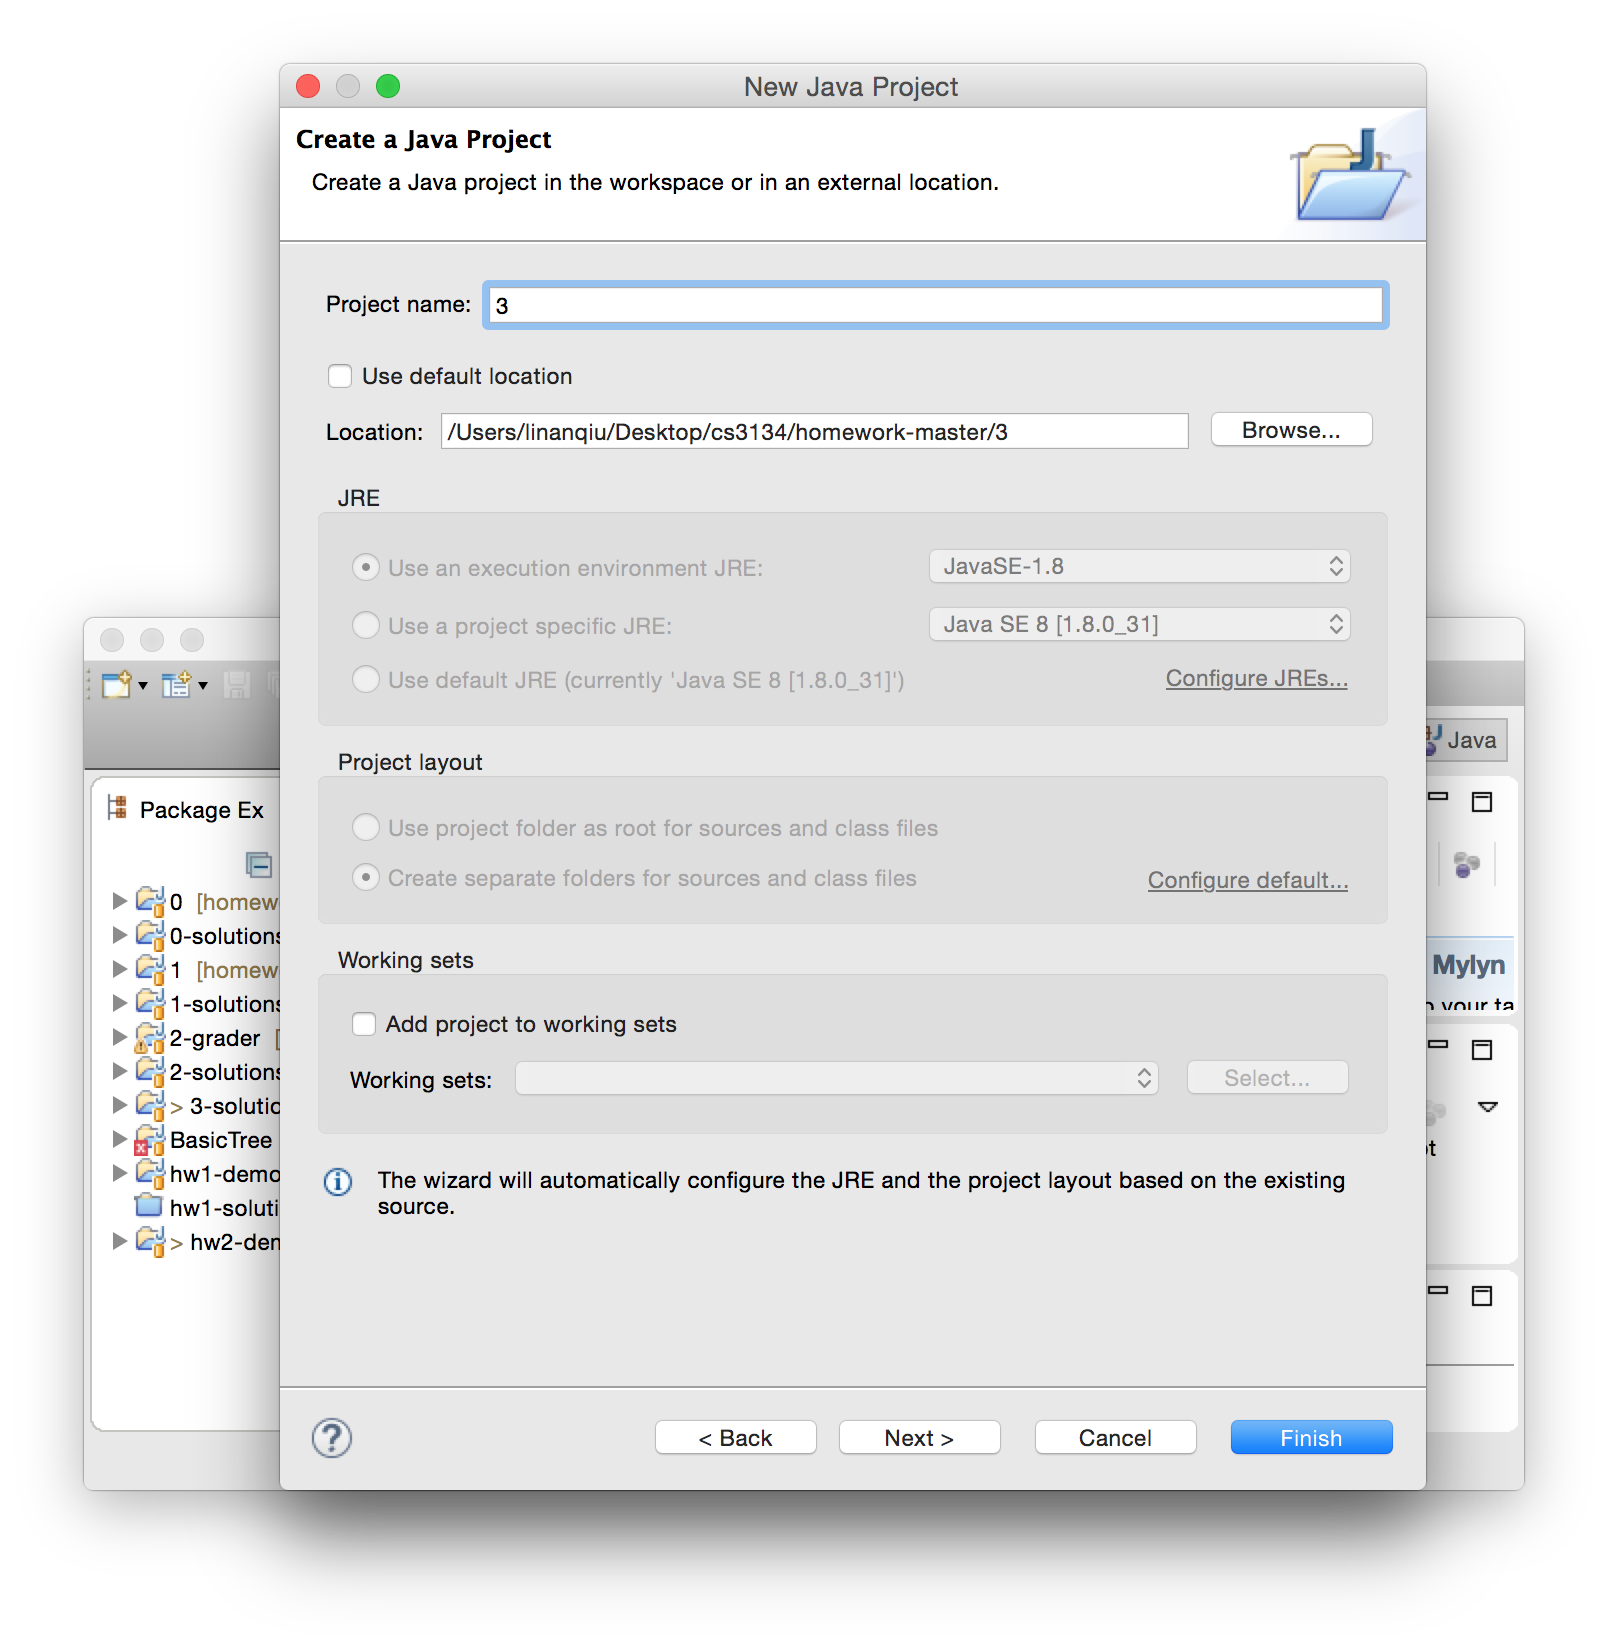The image size is (1608, 1650).
Task: Click the Cancel button
Action: click(1115, 1438)
